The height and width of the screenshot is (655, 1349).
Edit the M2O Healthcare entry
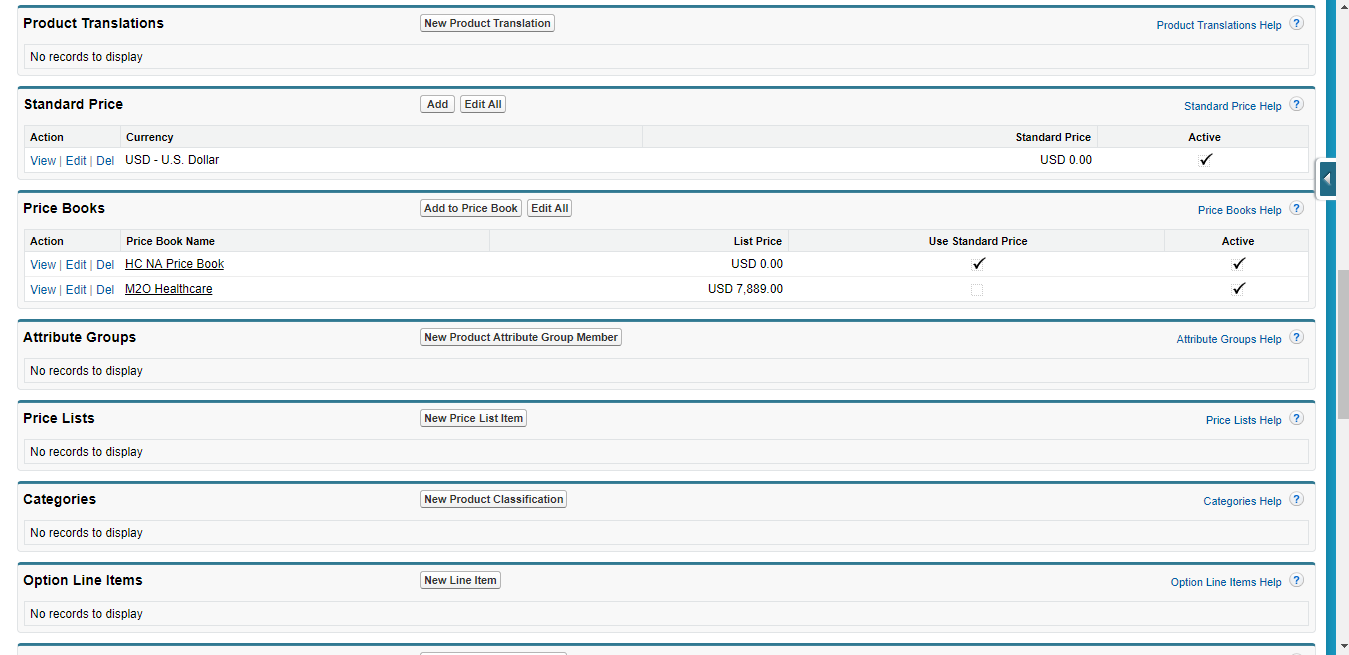[x=76, y=290]
